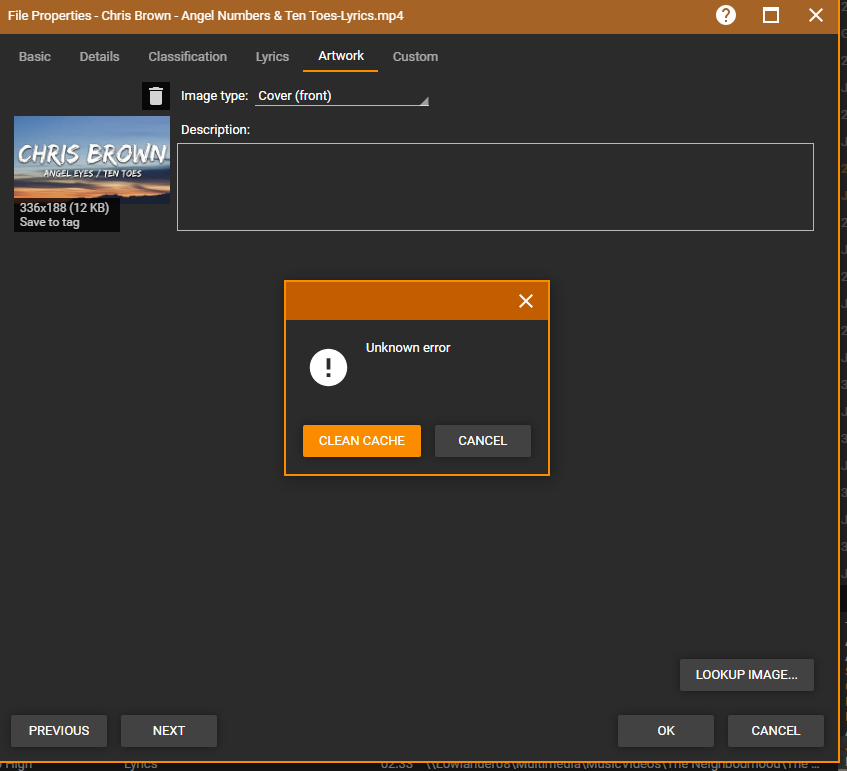This screenshot has width=847, height=771.
Task: Advance to the Next file
Action: (169, 731)
